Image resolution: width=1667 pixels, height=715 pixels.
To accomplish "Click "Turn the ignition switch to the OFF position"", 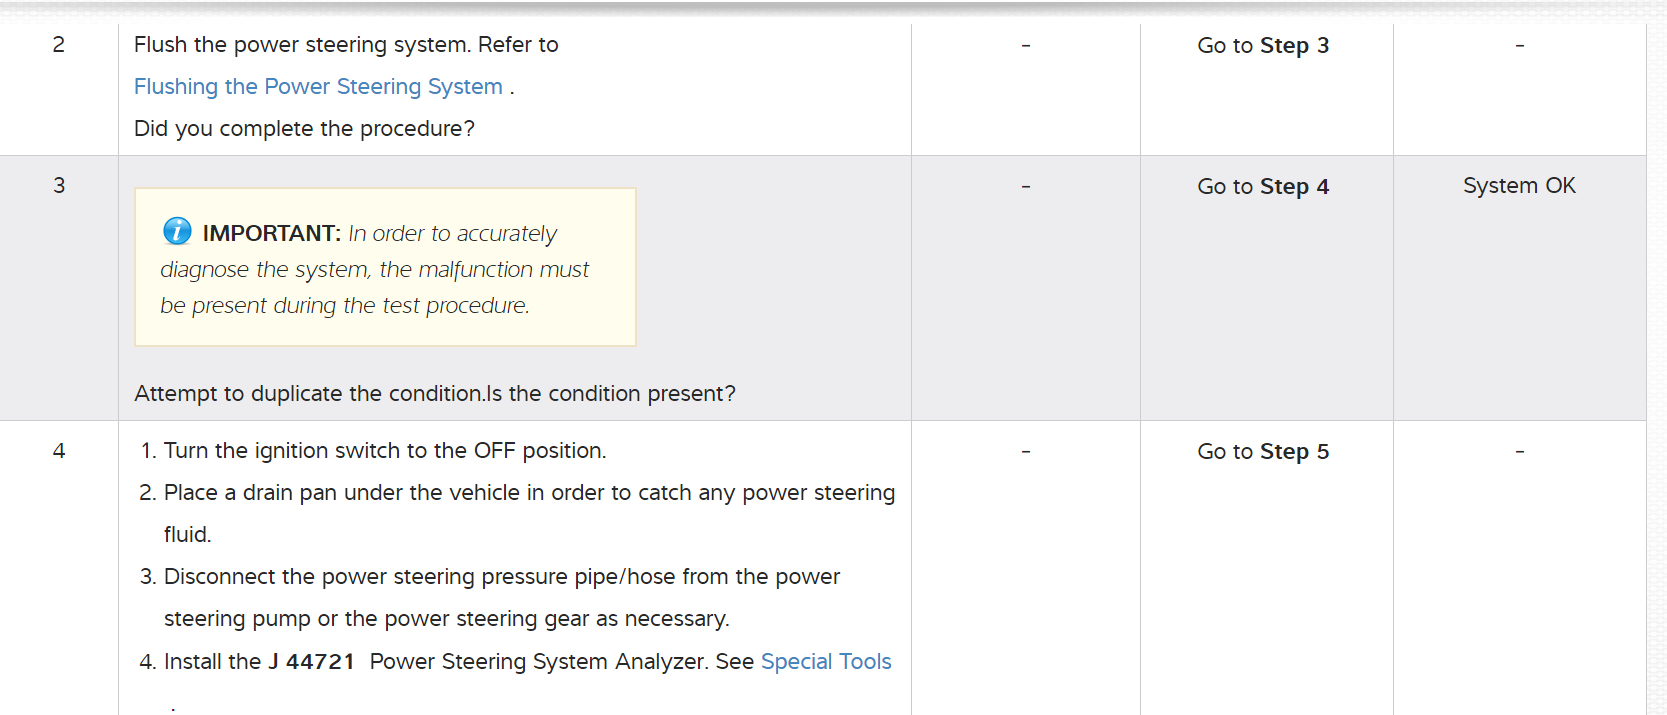I will click(385, 451).
